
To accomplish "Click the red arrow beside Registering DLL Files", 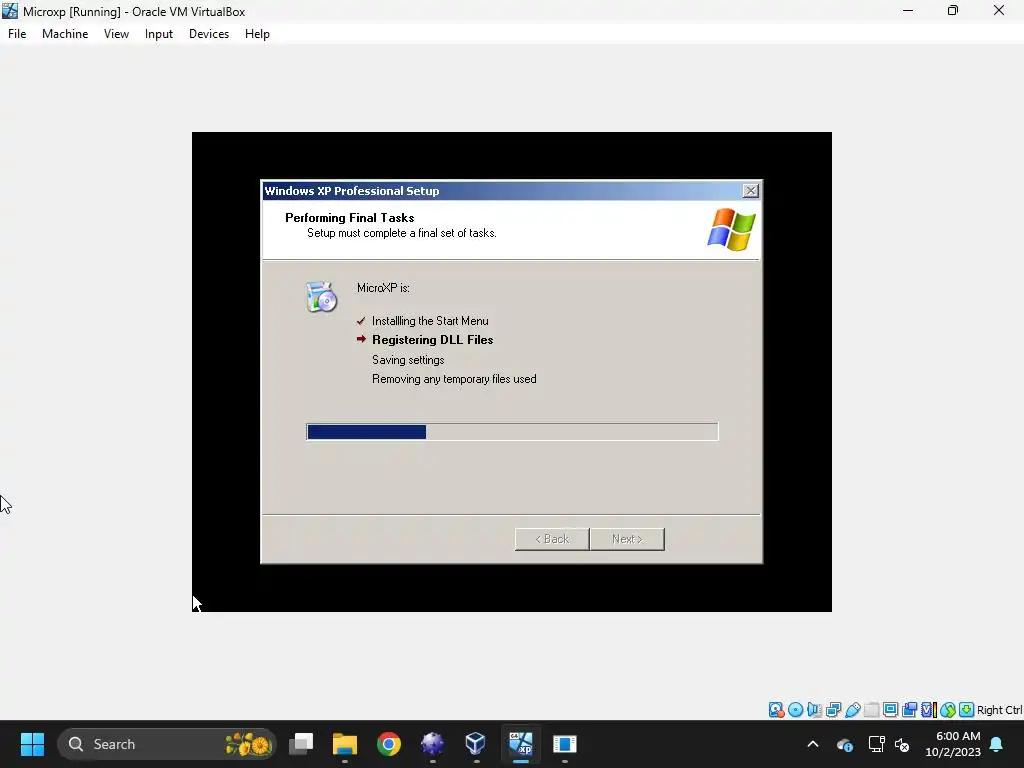I will (361, 339).
